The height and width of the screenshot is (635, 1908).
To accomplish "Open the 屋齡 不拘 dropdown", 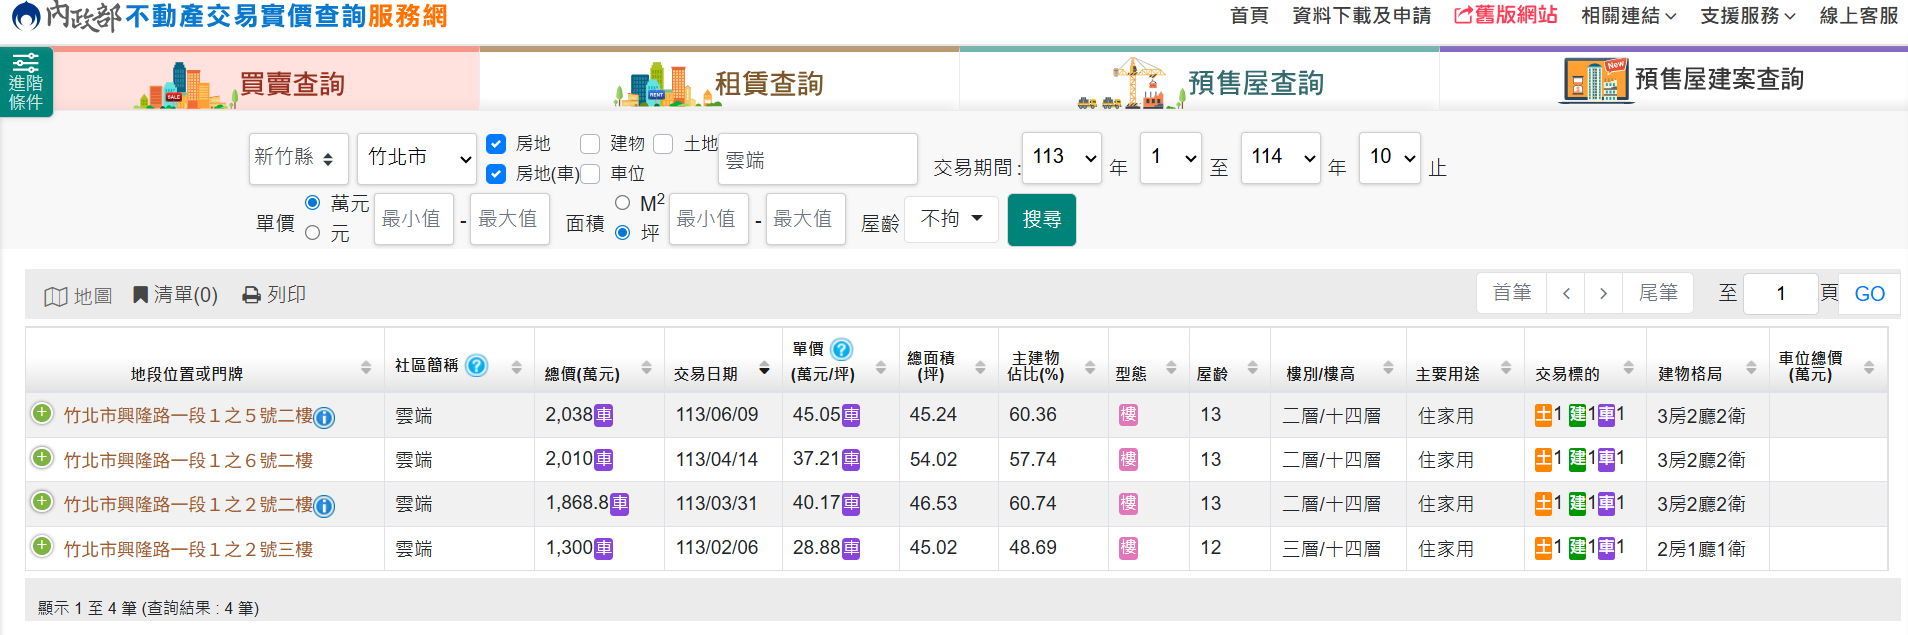I will pyautogui.click(x=951, y=219).
